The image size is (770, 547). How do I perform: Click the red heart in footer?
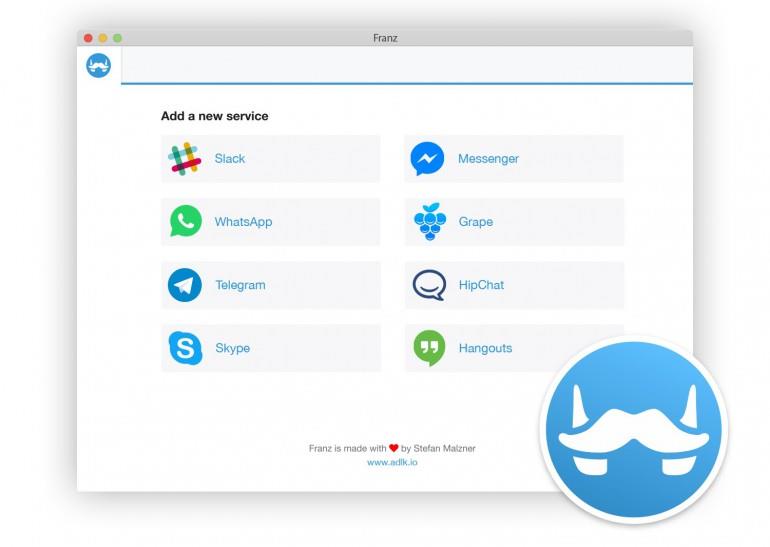click(393, 448)
